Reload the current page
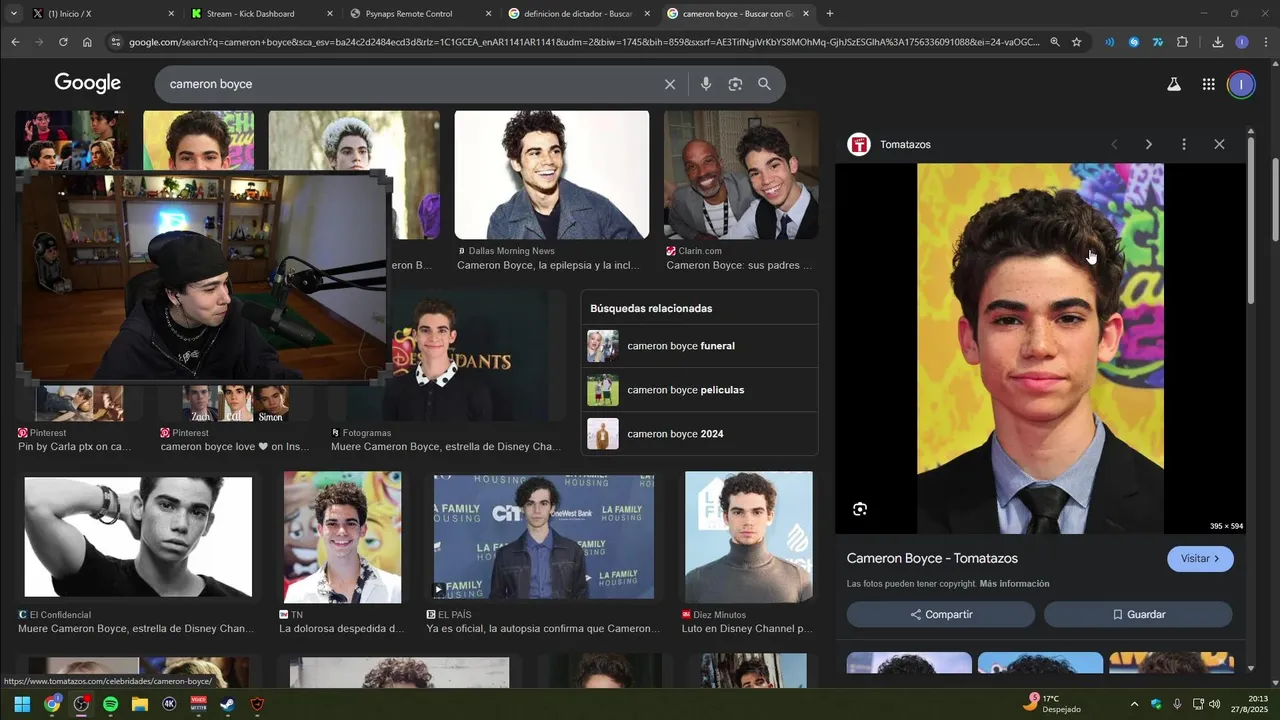Screen dimensions: 1280x720 (x=63, y=42)
